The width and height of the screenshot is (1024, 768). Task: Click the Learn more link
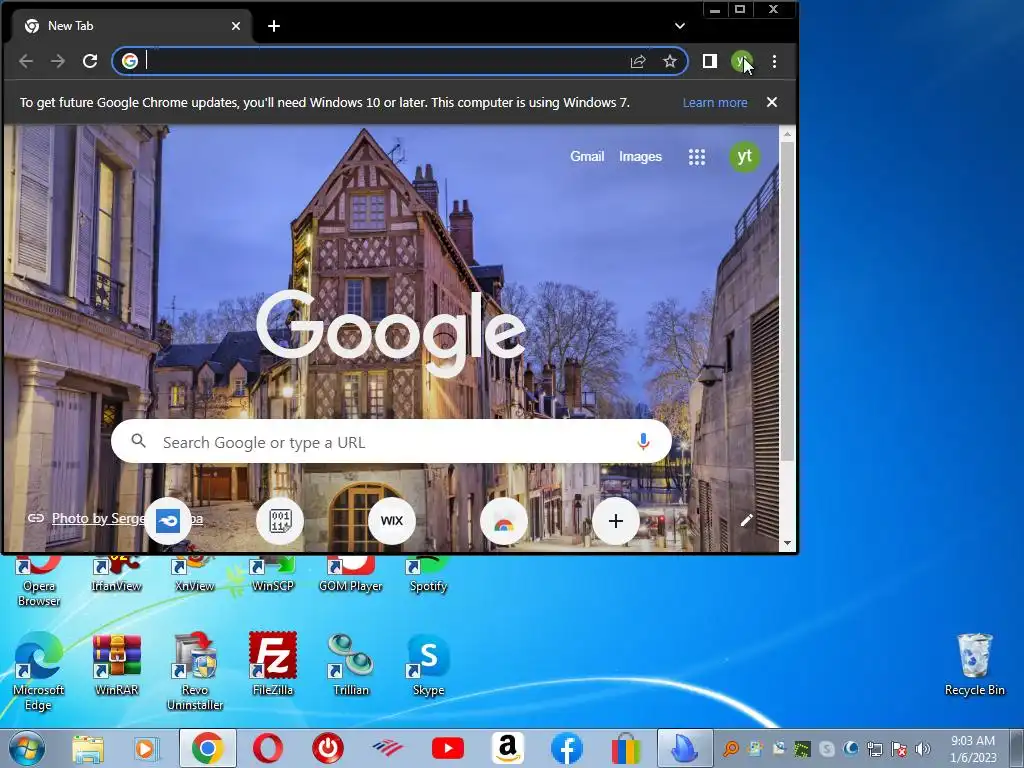click(715, 103)
